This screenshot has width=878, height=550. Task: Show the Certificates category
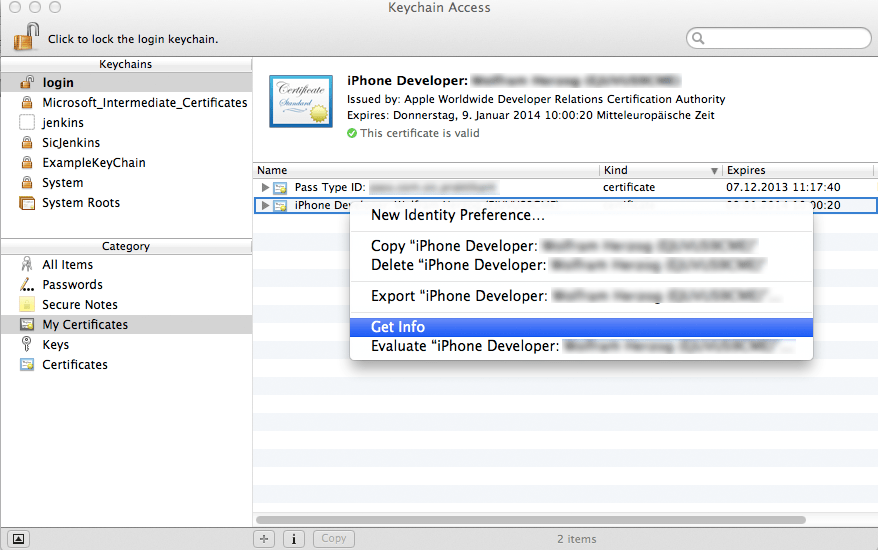126,365
